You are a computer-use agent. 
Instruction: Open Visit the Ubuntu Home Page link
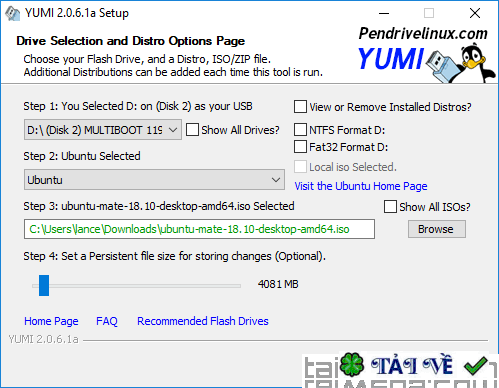coord(361,186)
